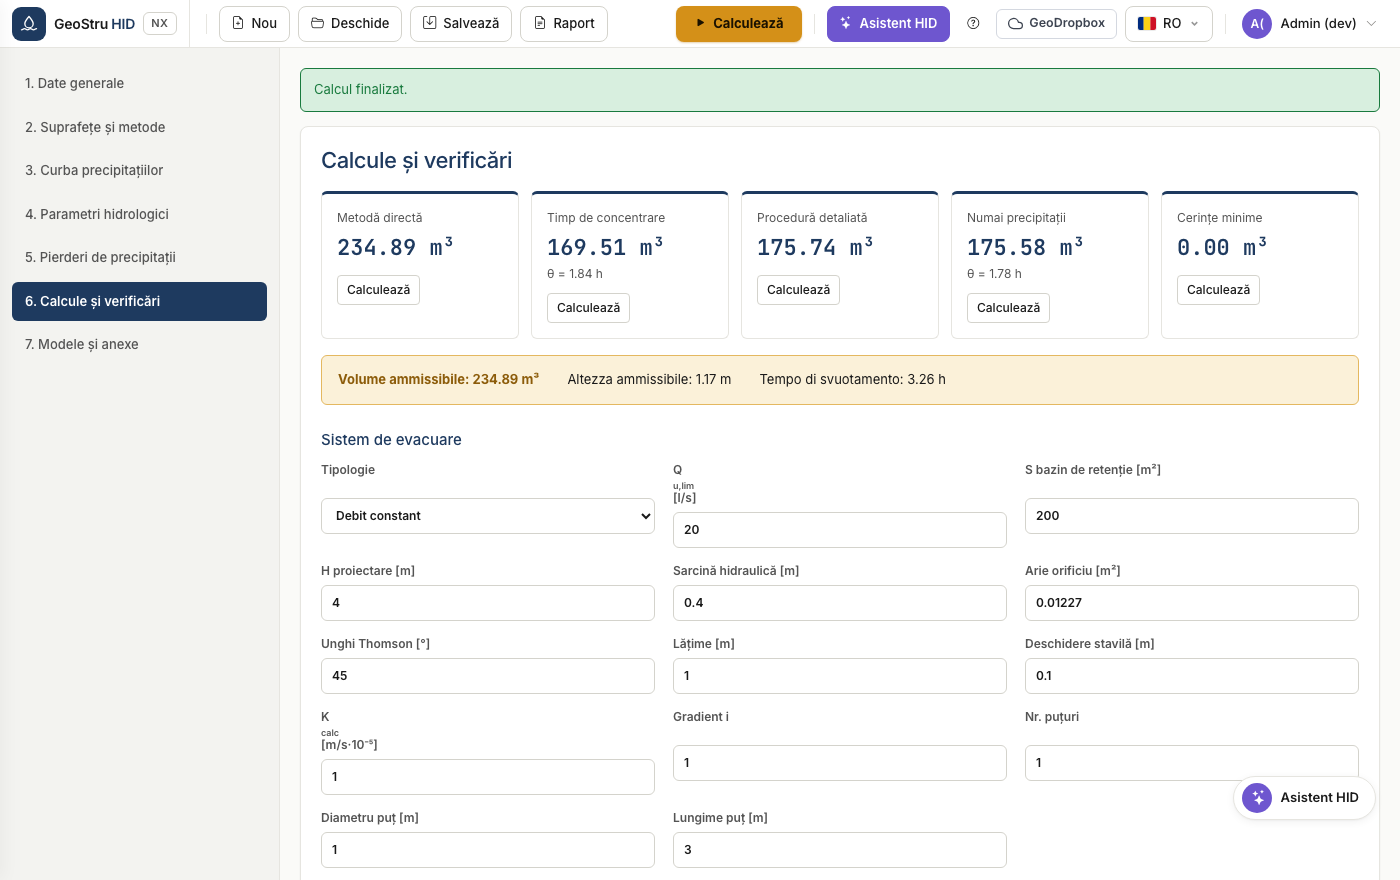Click the Diametru puț input field
Image resolution: width=1400 pixels, height=880 pixels.
488,850
